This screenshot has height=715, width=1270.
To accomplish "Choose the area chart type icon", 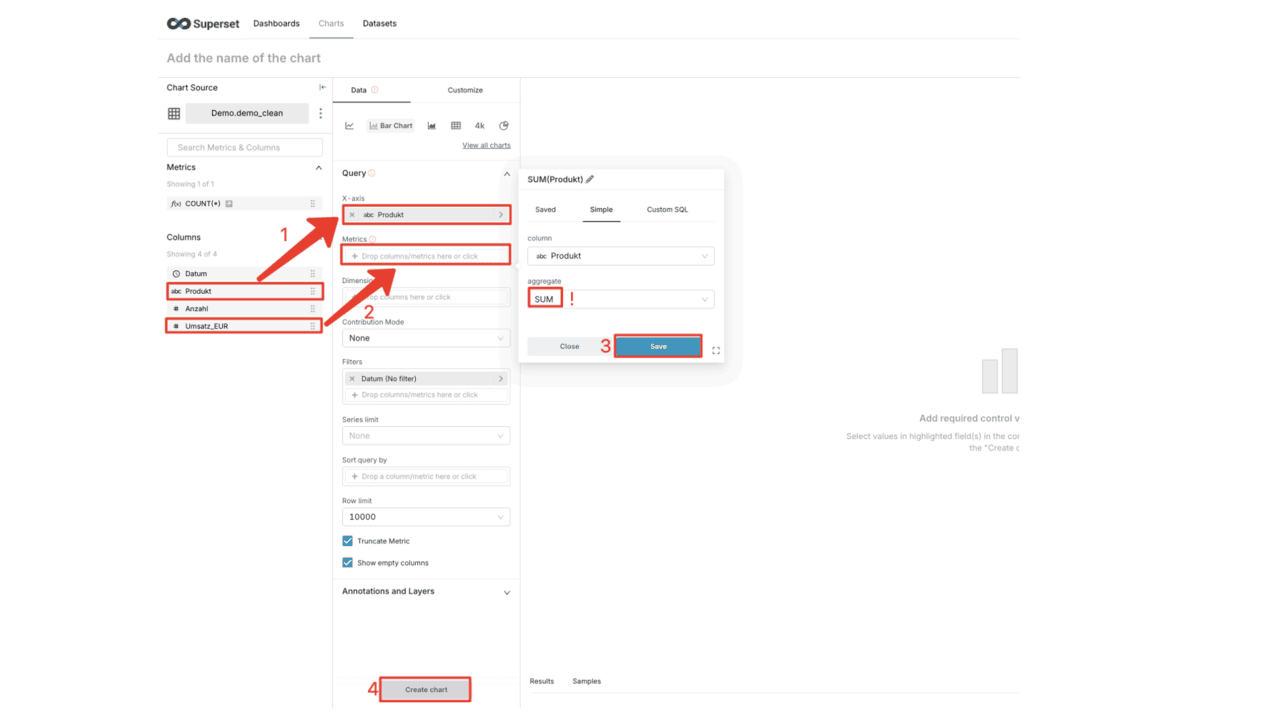I will click(432, 126).
